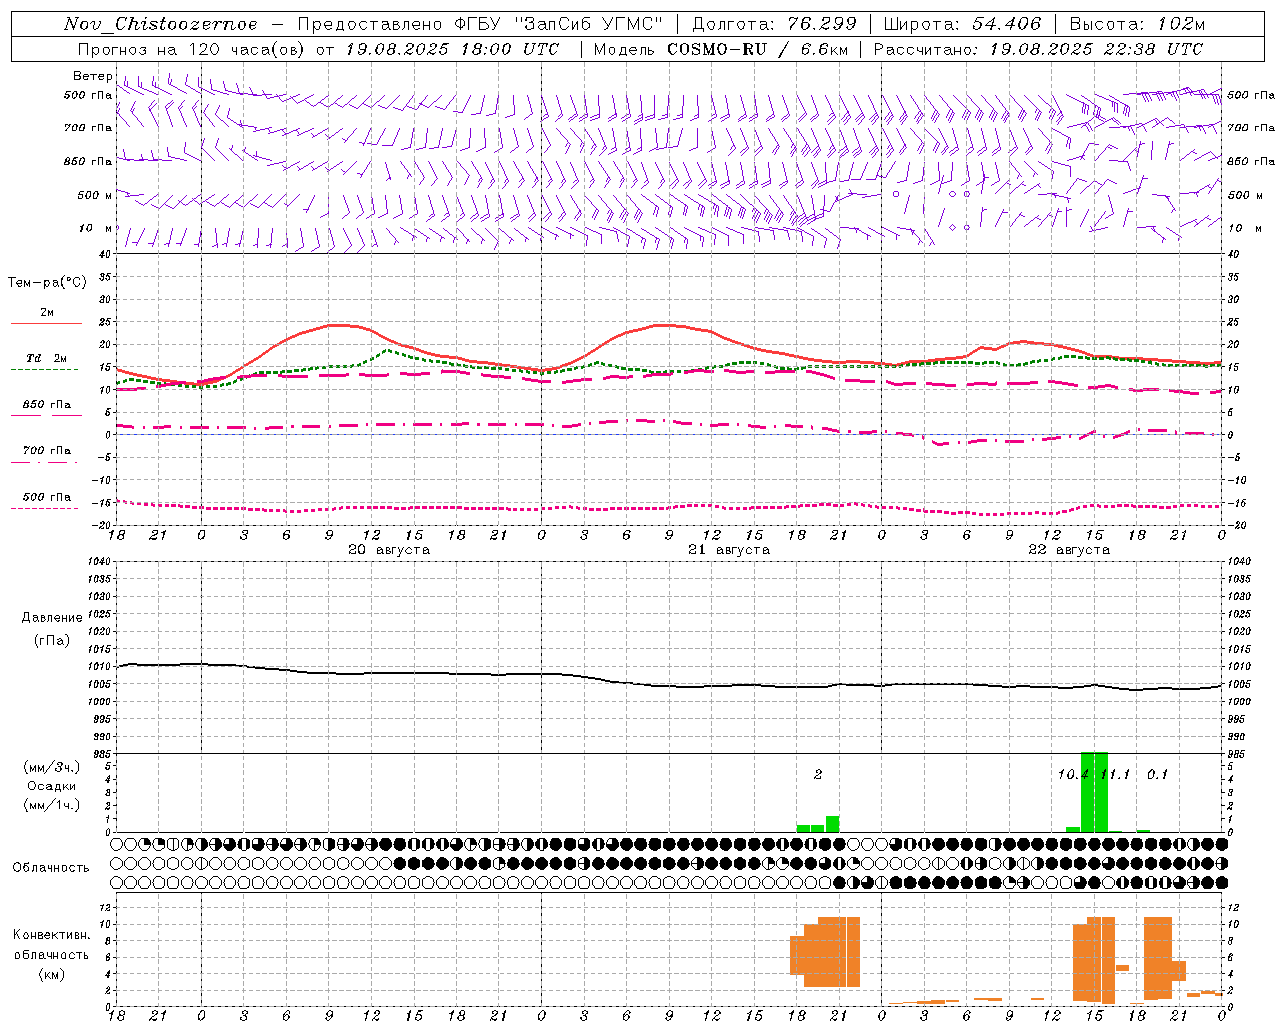
Task: Click the 'Облачность' cloud cover label
Action: [x=51, y=868]
